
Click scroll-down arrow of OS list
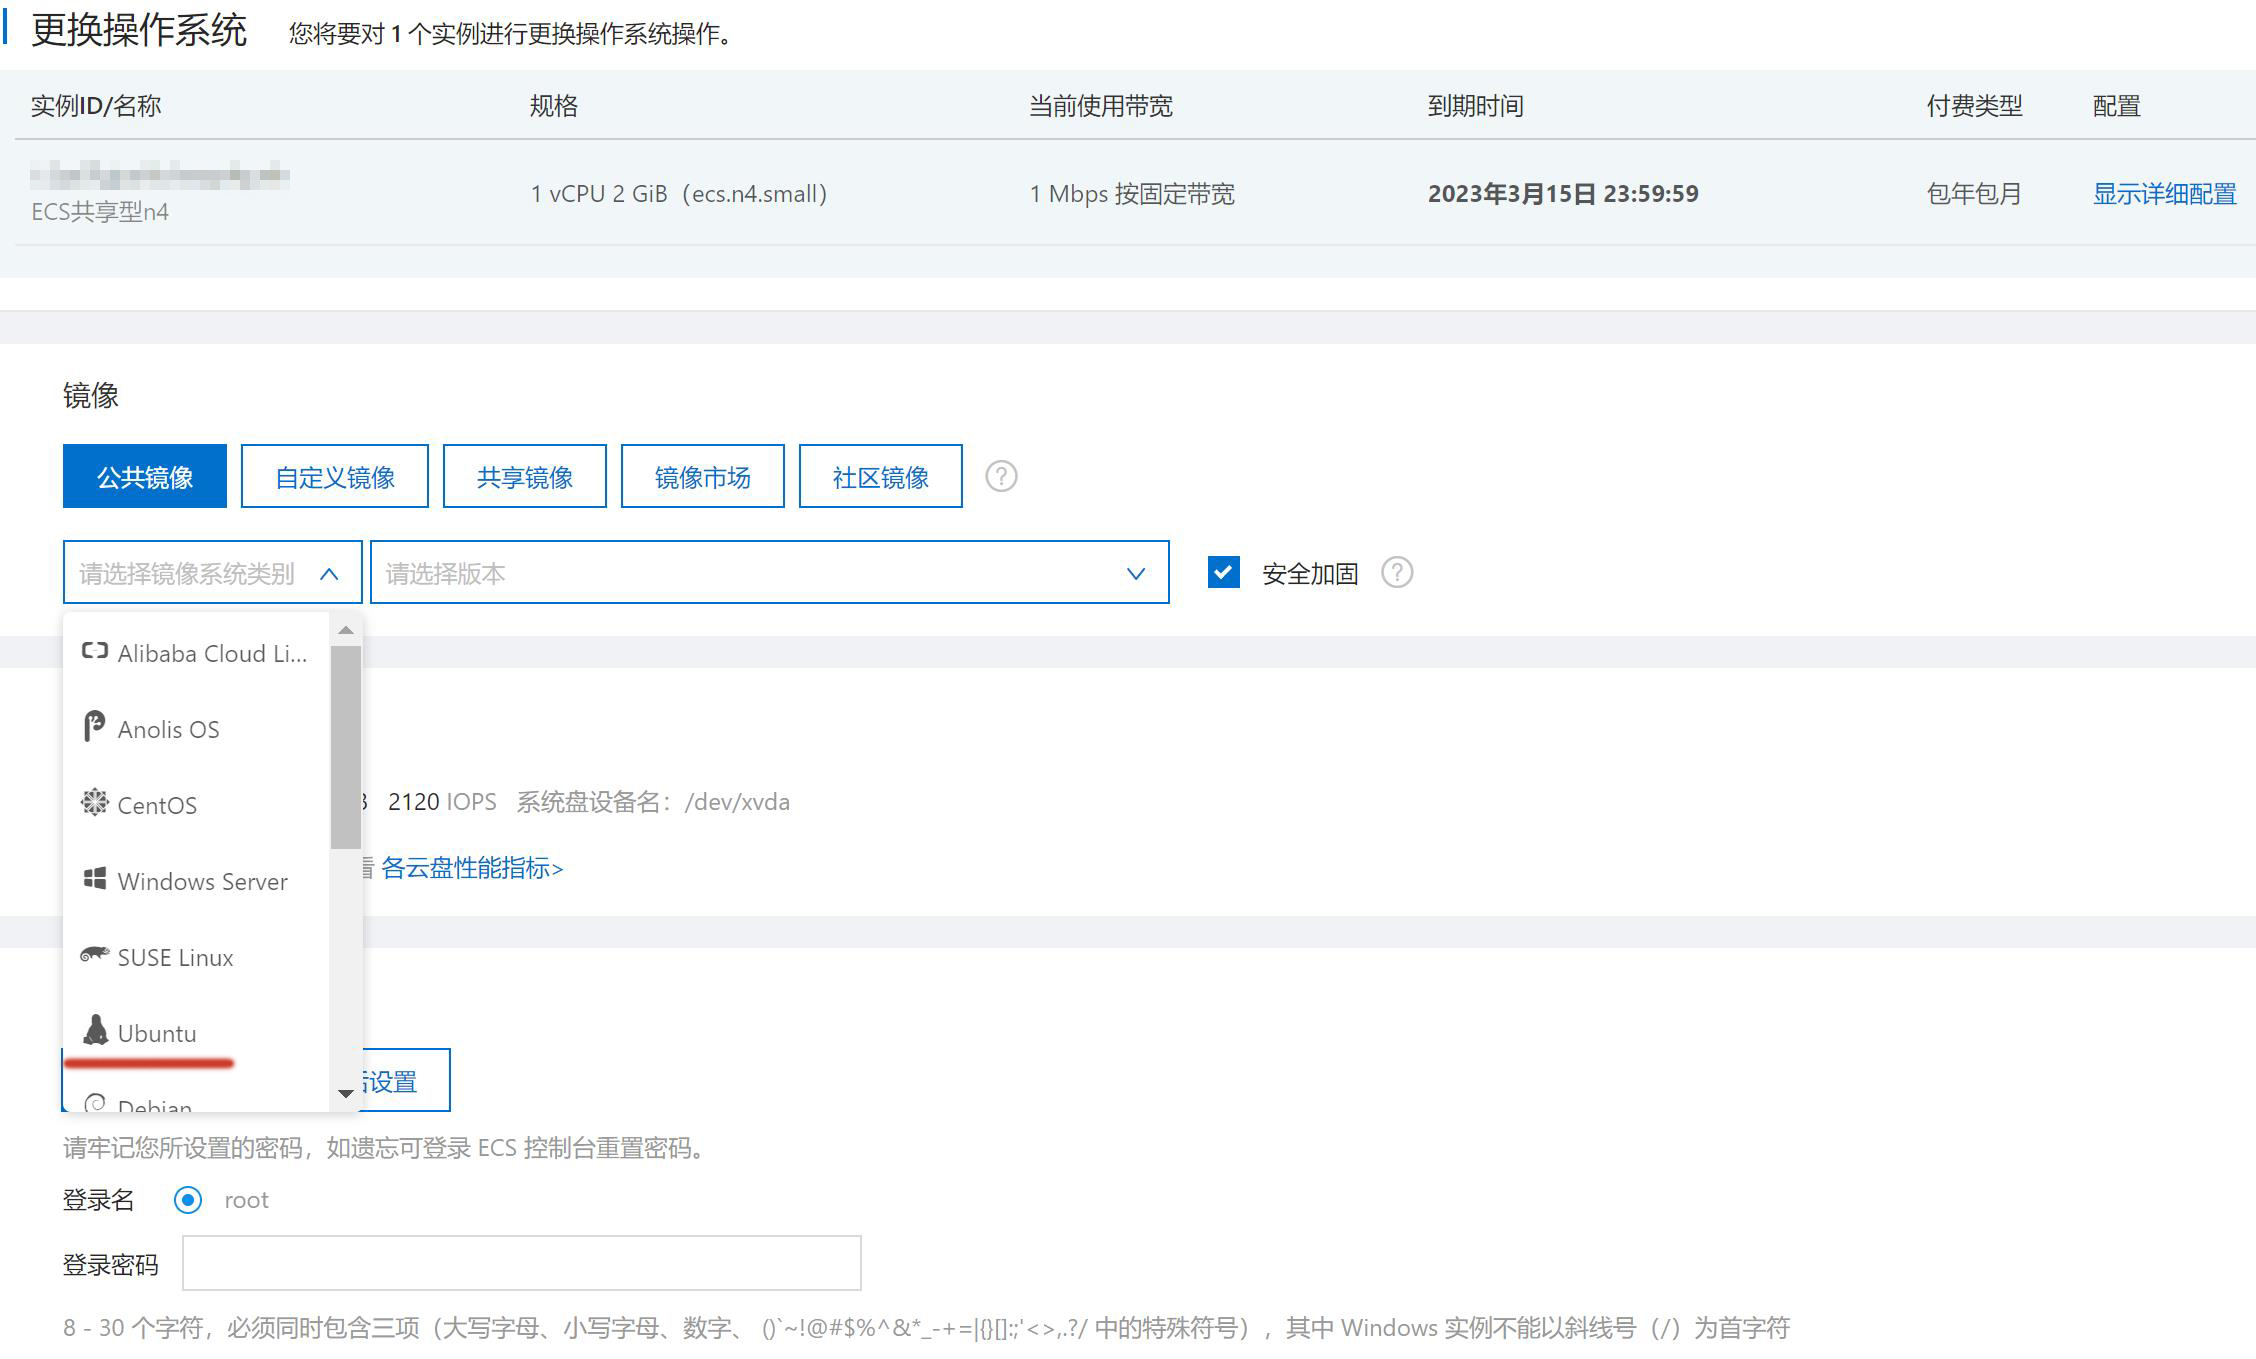pyautogui.click(x=346, y=1093)
